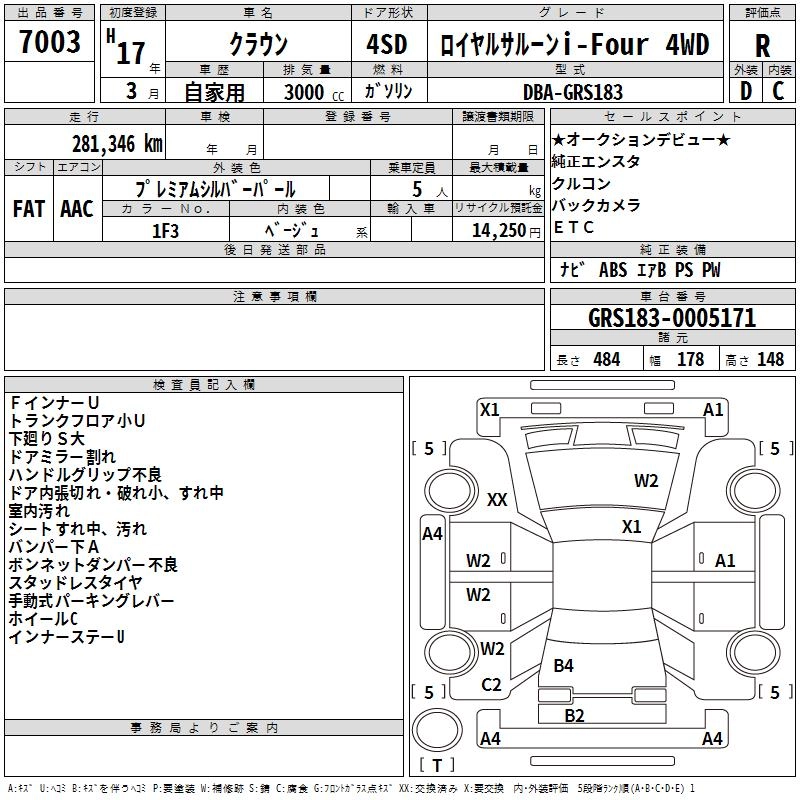Click the X1 mark at the diagram's top-left corner
Image resolution: width=800 pixels, height=800 pixels.
point(489,409)
